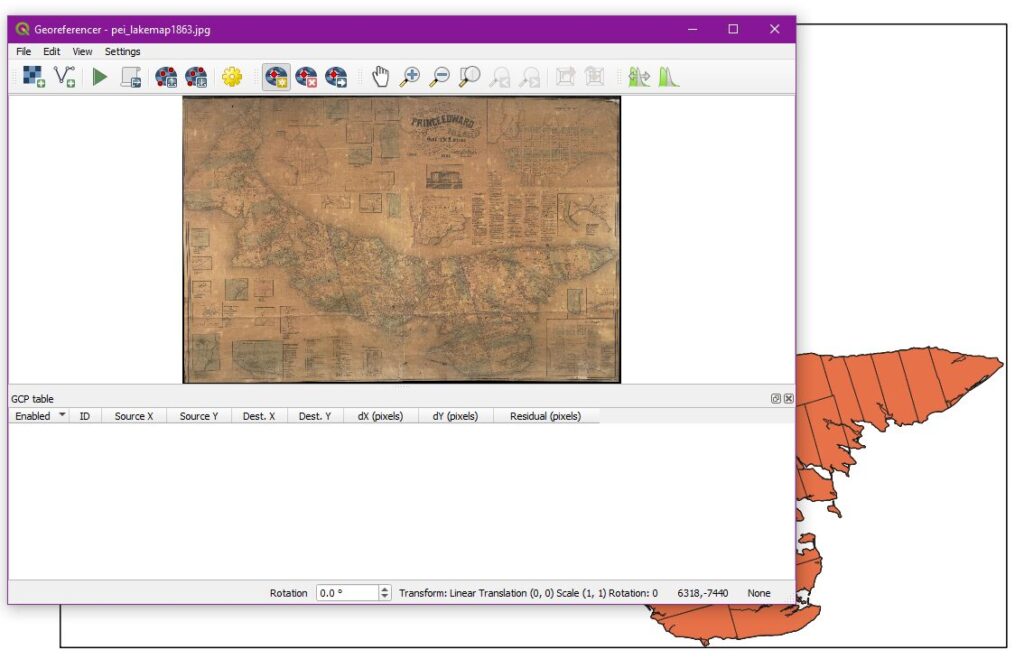Click the GCP table panel title
The height and width of the screenshot is (668, 1024).
pyautogui.click(x=33, y=398)
